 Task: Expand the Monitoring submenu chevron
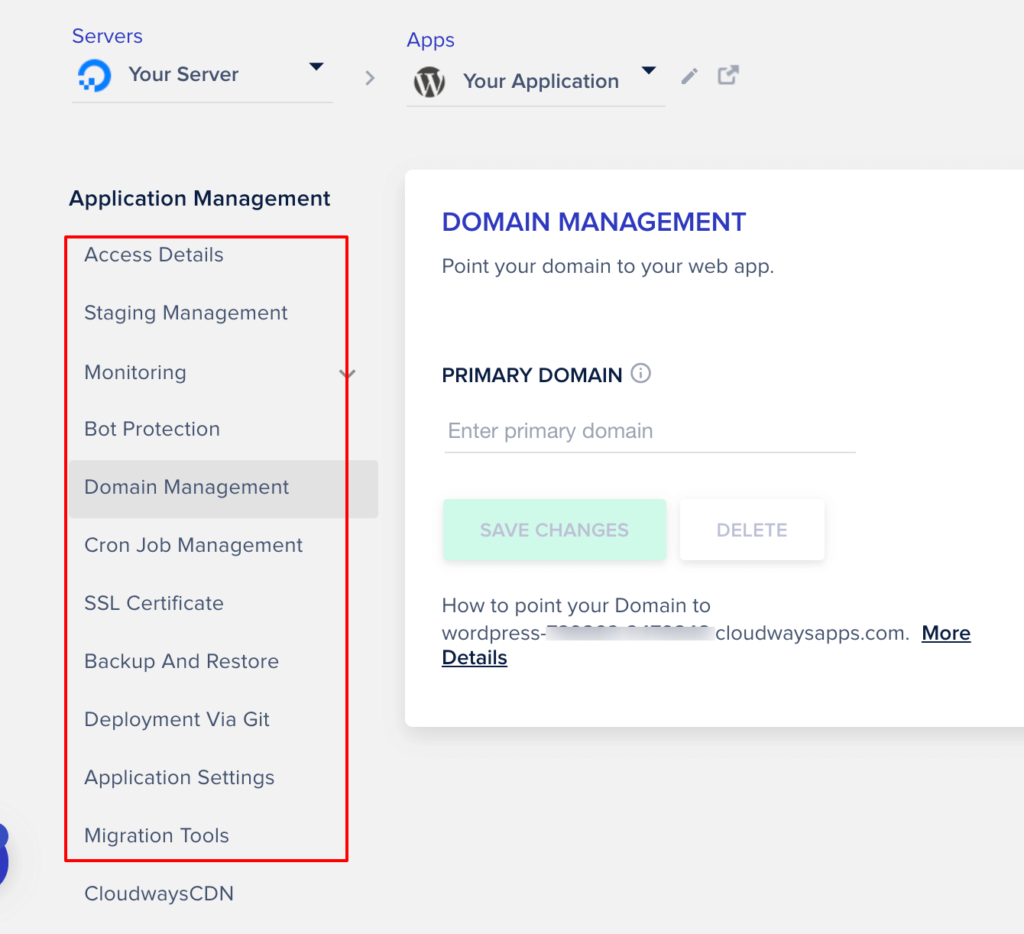(347, 374)
